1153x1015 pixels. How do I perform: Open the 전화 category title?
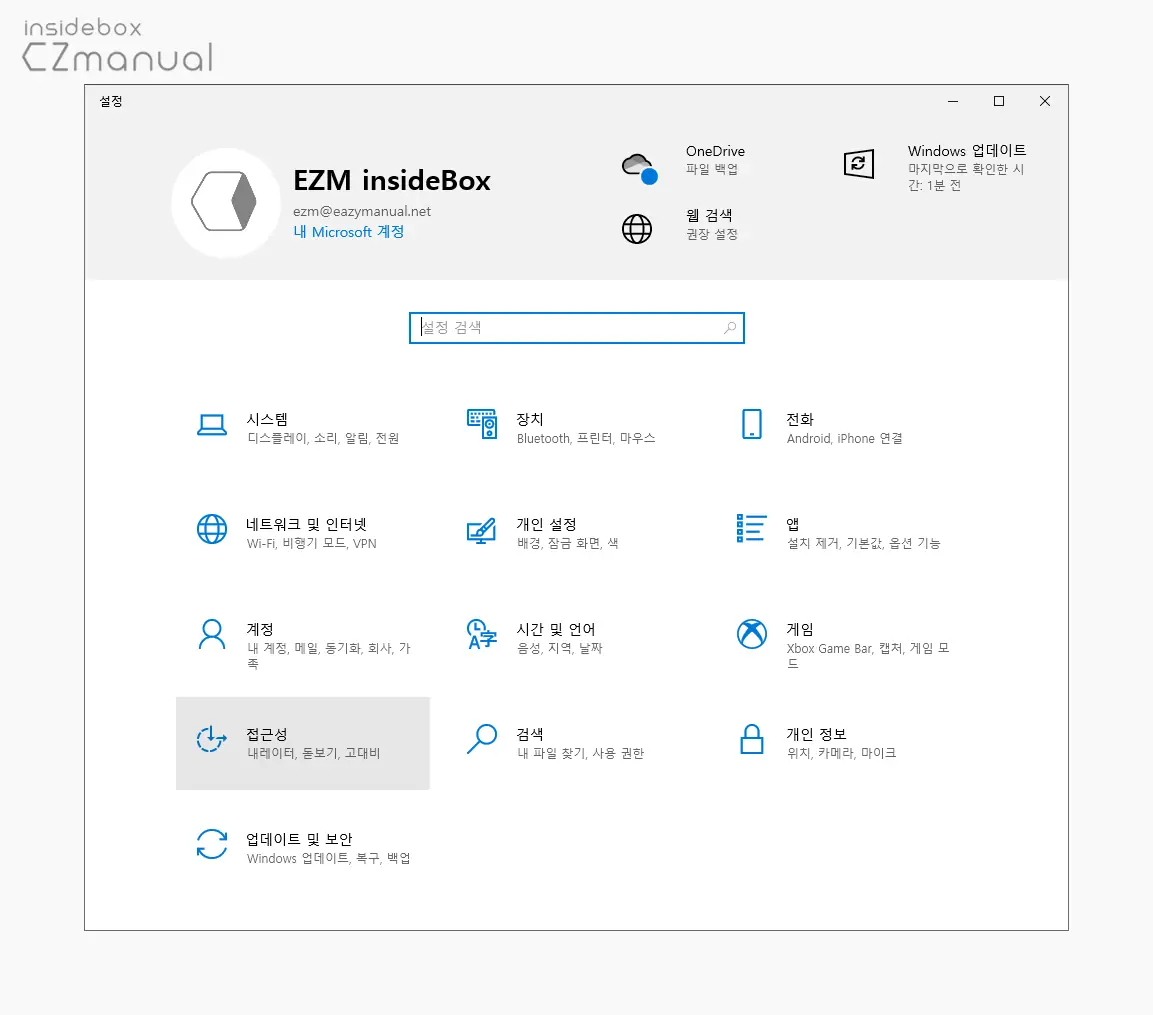[799, 419]
